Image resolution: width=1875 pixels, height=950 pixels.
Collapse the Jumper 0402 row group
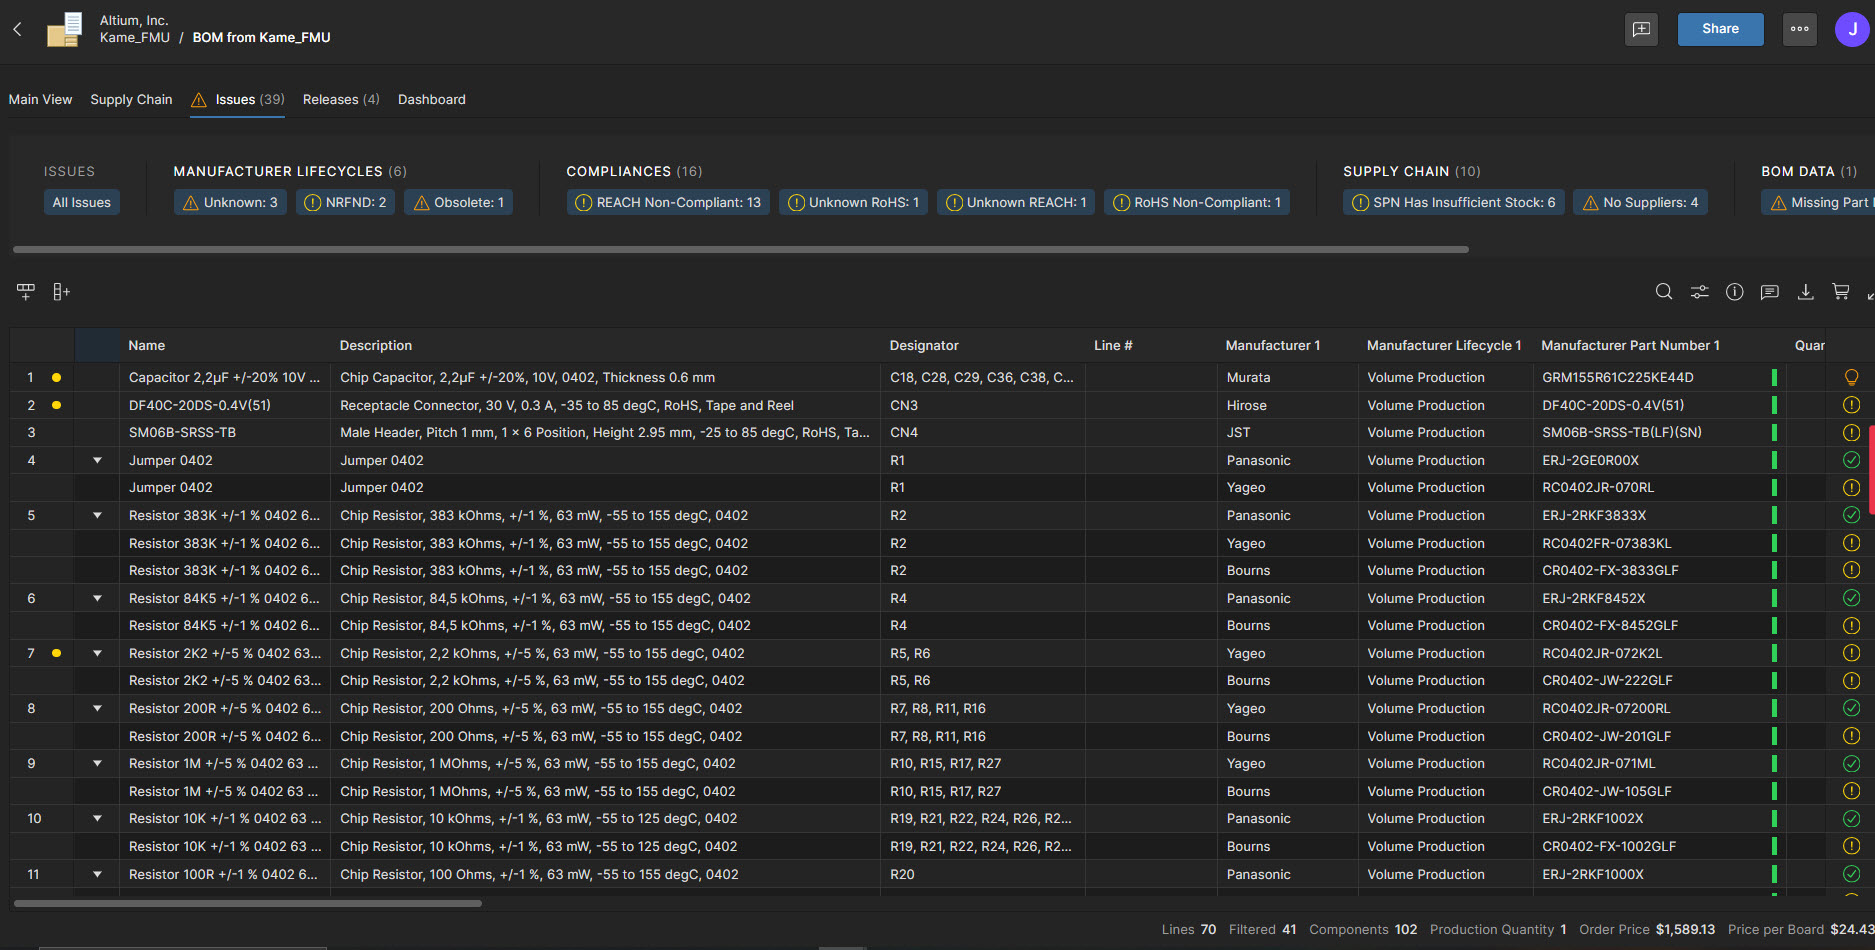[97, 460]
